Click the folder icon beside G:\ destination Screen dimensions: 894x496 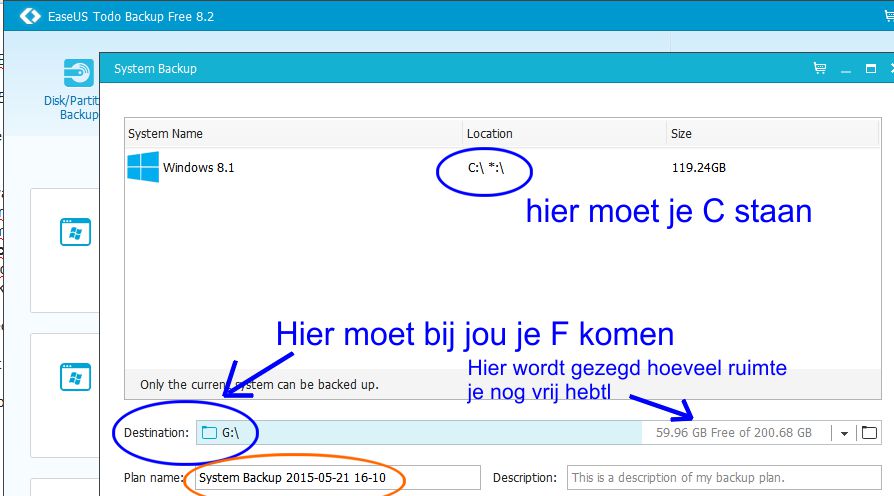[209, 433]
